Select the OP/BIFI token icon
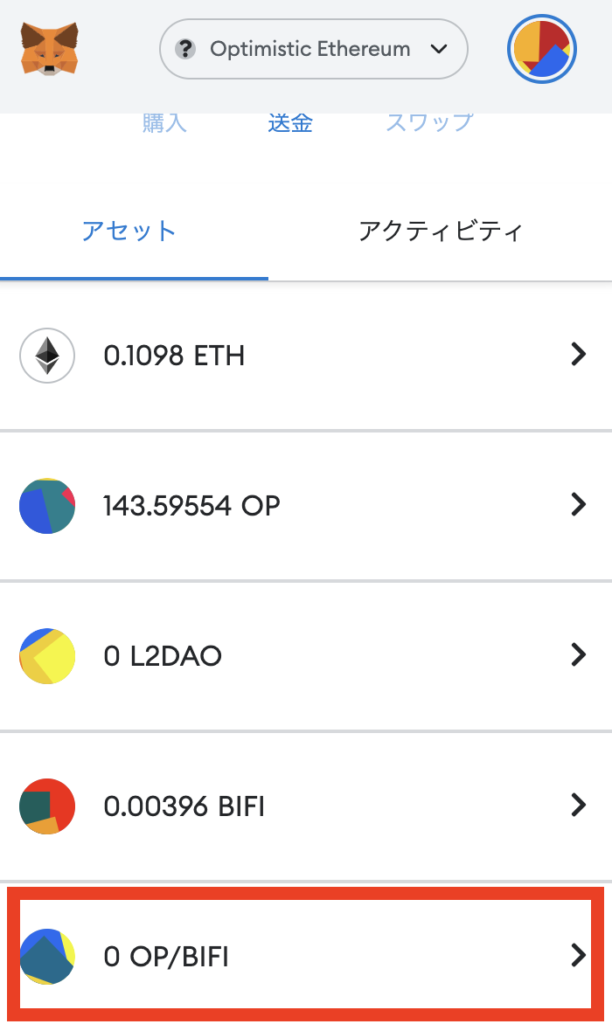The width and height of the screenshot is (612, 1024). 47,956
